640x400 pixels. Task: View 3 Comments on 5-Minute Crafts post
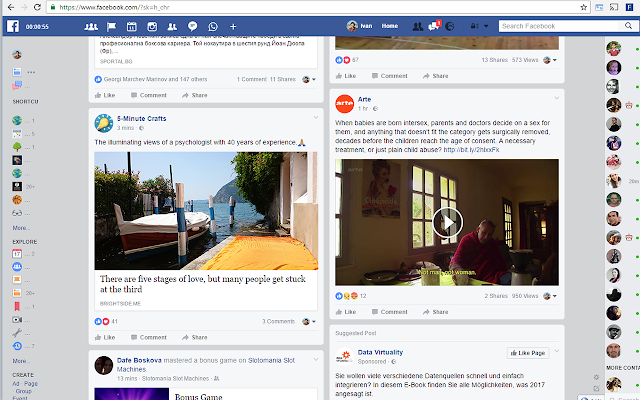(278, 322)
